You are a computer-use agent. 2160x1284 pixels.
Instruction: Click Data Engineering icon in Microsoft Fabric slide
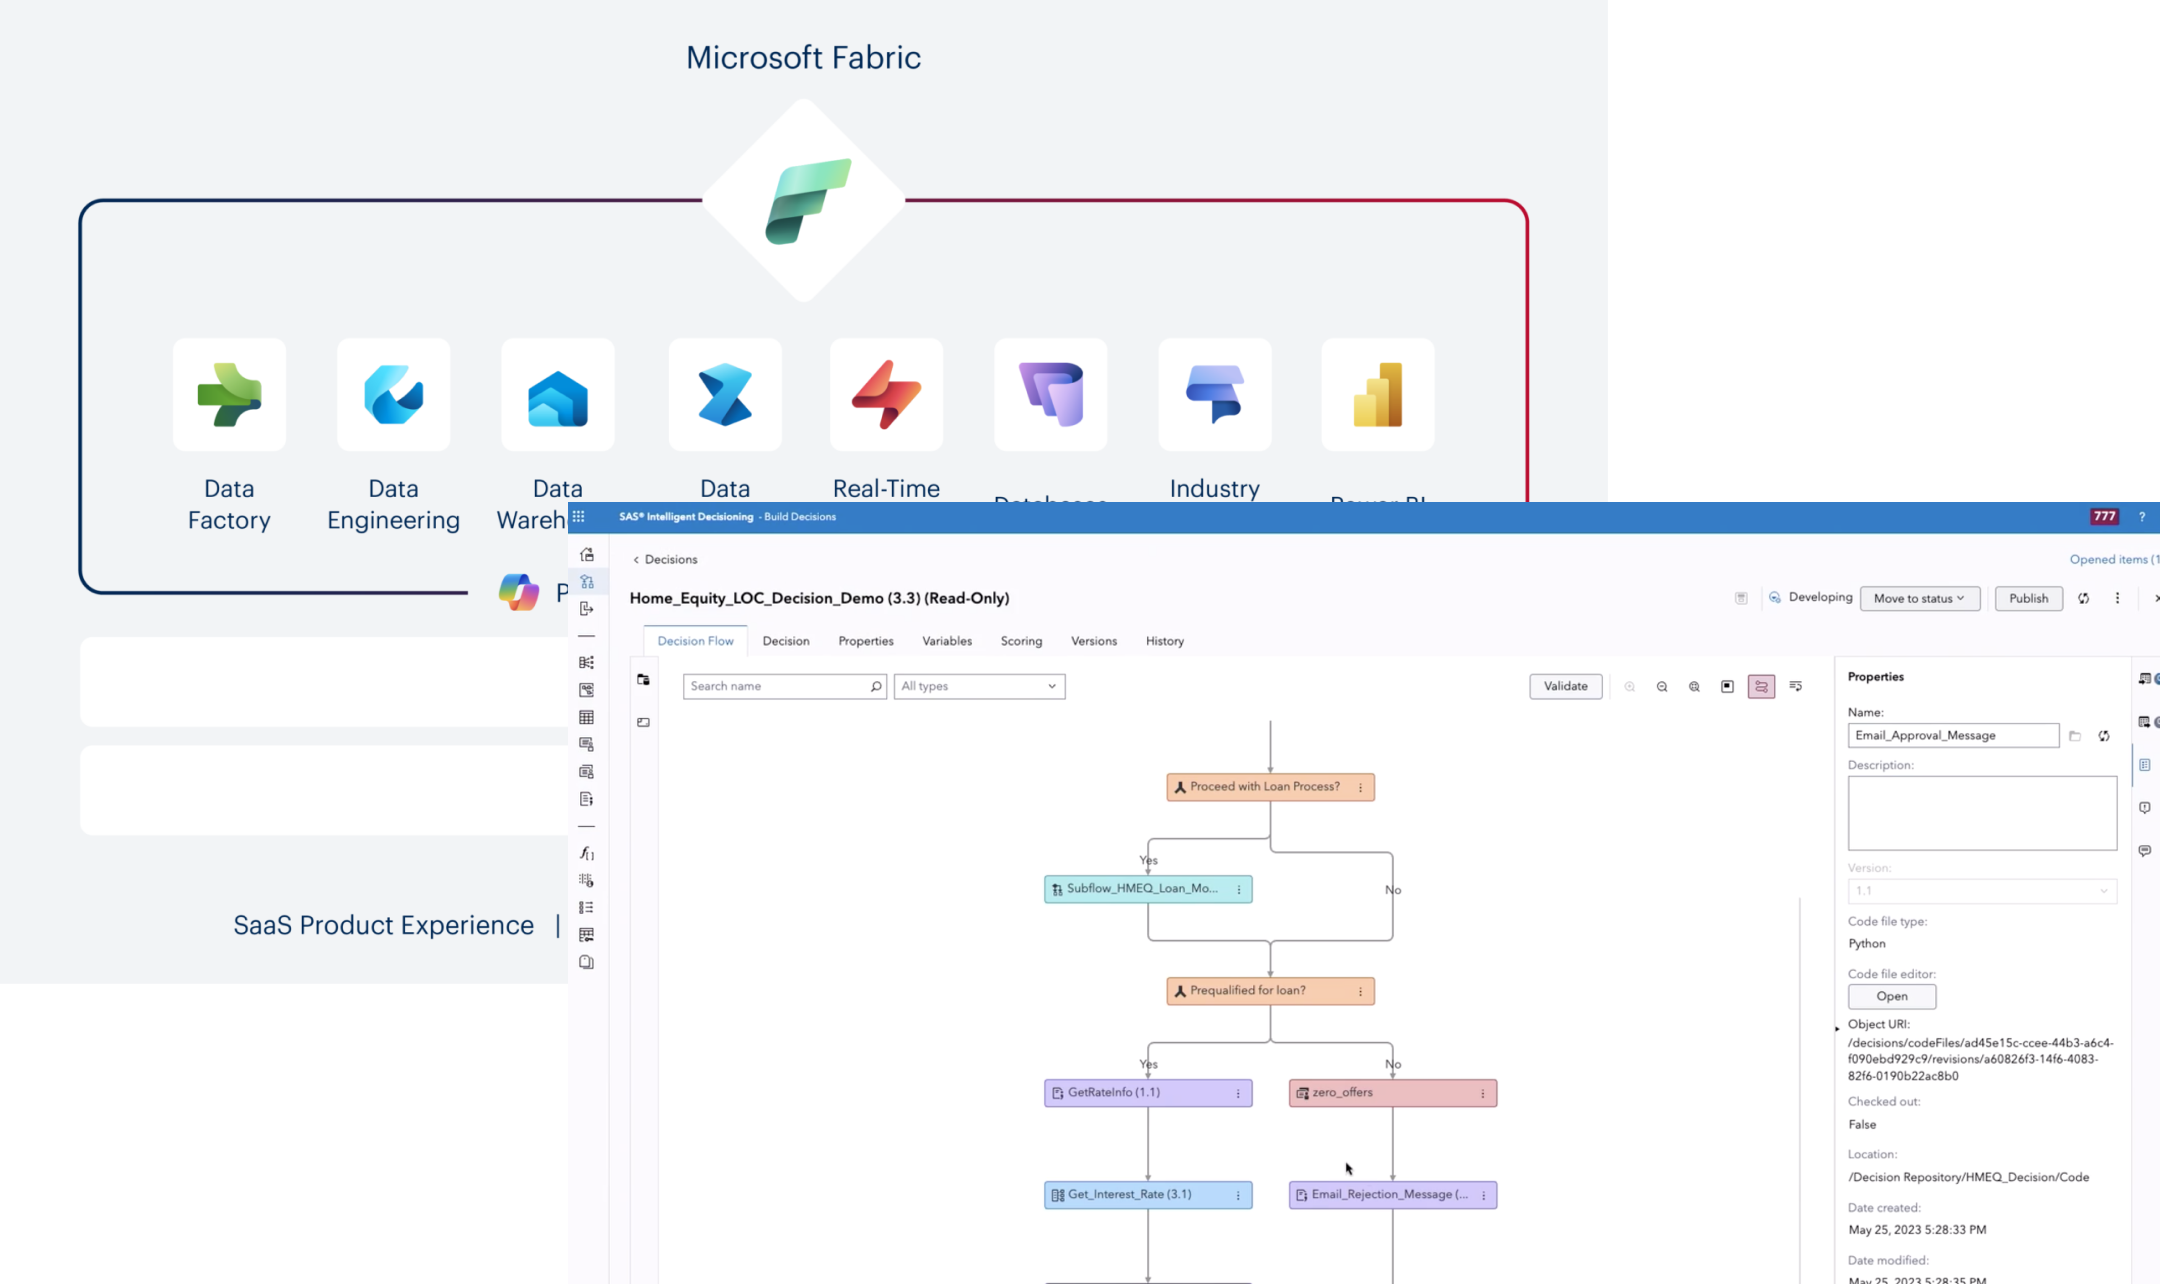393,394
